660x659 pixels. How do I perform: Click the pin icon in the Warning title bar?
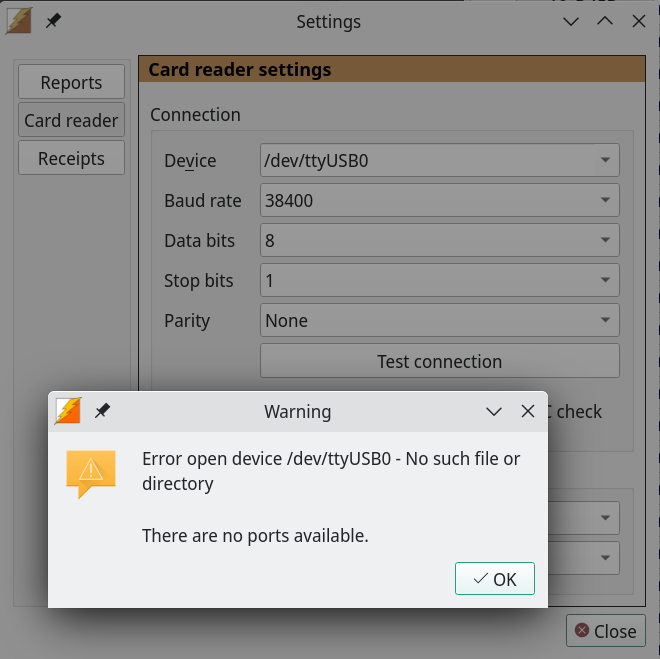click(102, 411)
